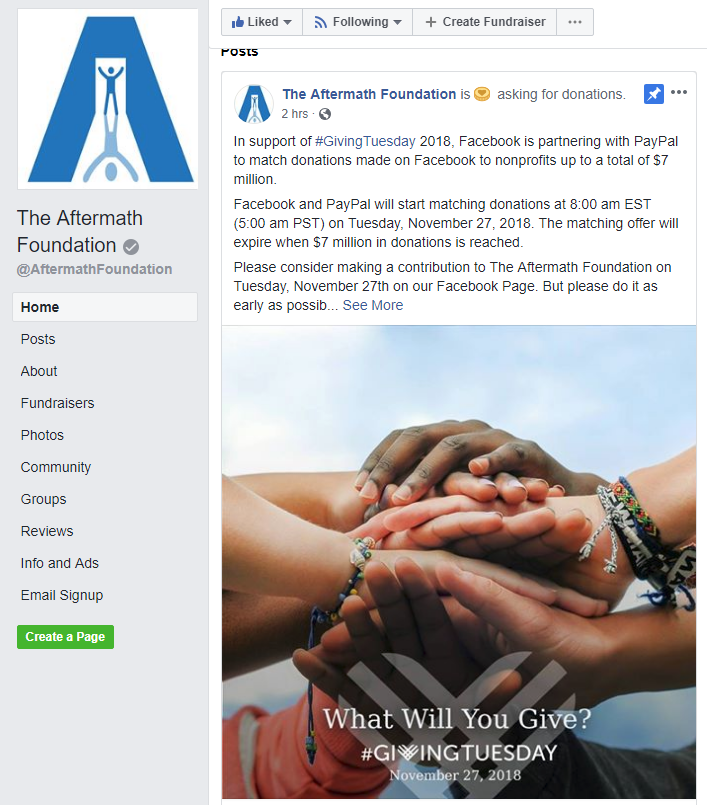Viewport: 707px width, 805px height.
Task: Click the green Create a Page button
Action: 65,637
